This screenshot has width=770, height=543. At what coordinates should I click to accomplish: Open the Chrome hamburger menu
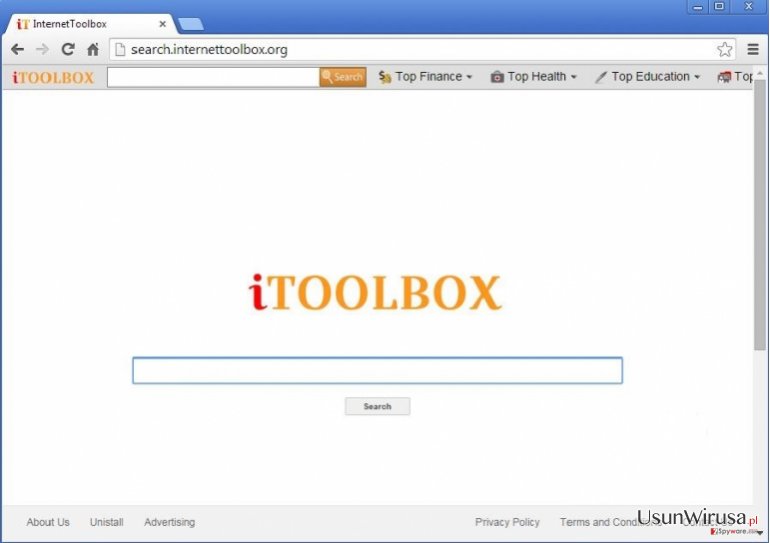(753, 49)
